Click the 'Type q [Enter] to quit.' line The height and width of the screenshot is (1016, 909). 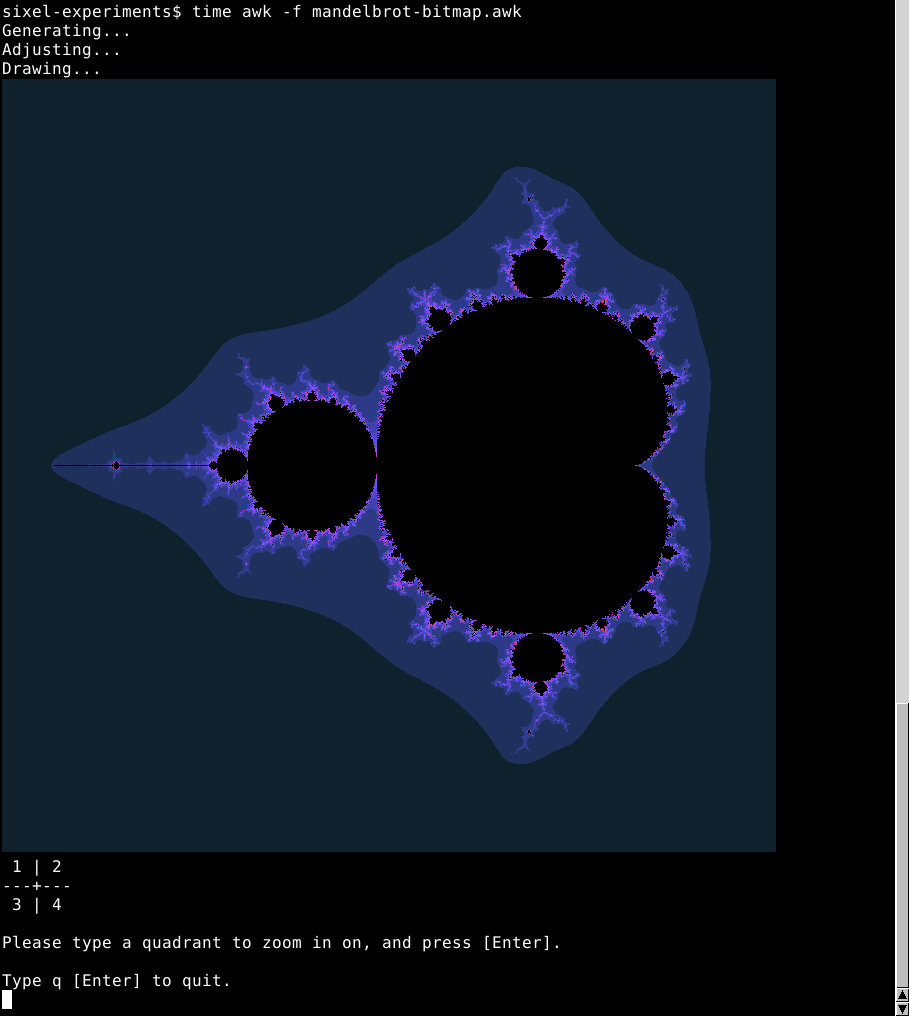117,980
